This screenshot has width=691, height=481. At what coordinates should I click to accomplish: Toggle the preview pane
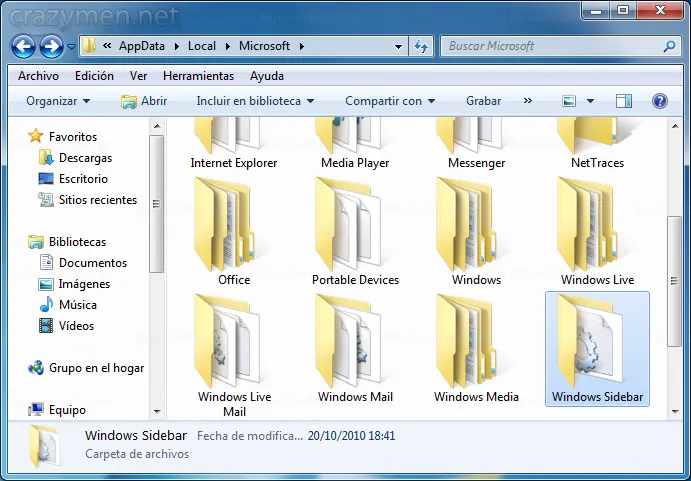[x=624, y=101]
